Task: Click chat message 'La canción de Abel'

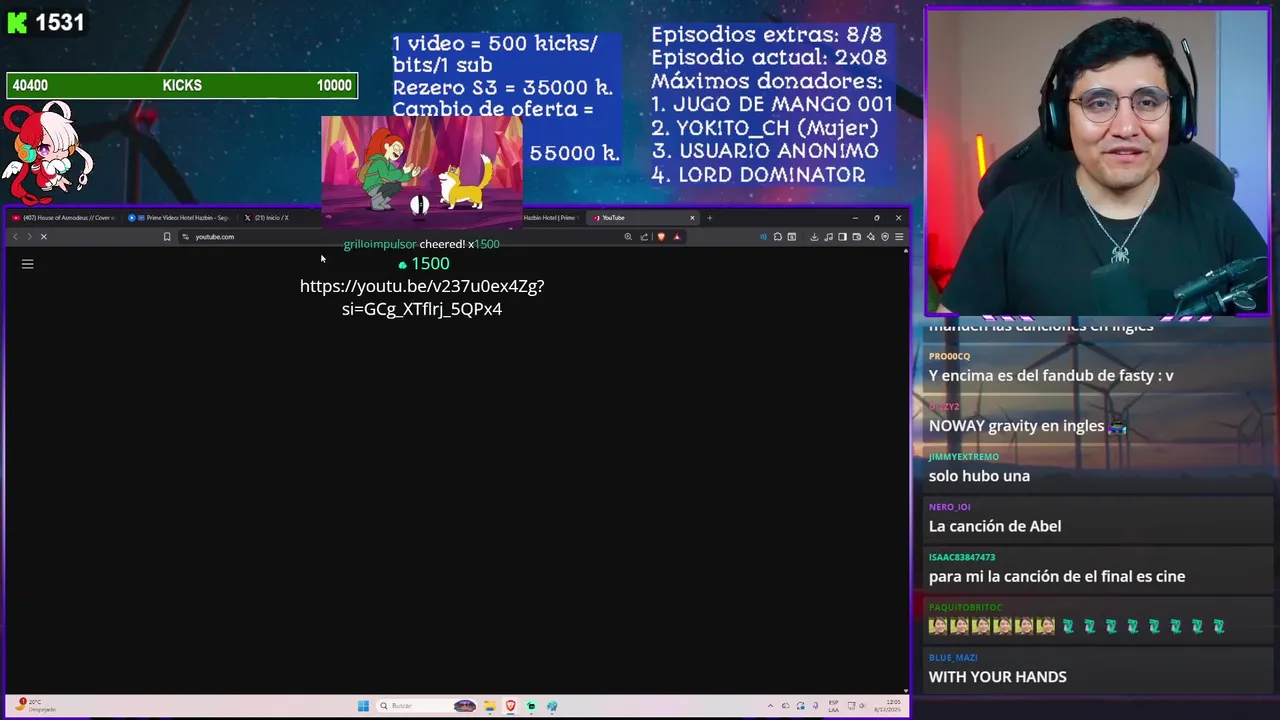Action: [995, 526]
